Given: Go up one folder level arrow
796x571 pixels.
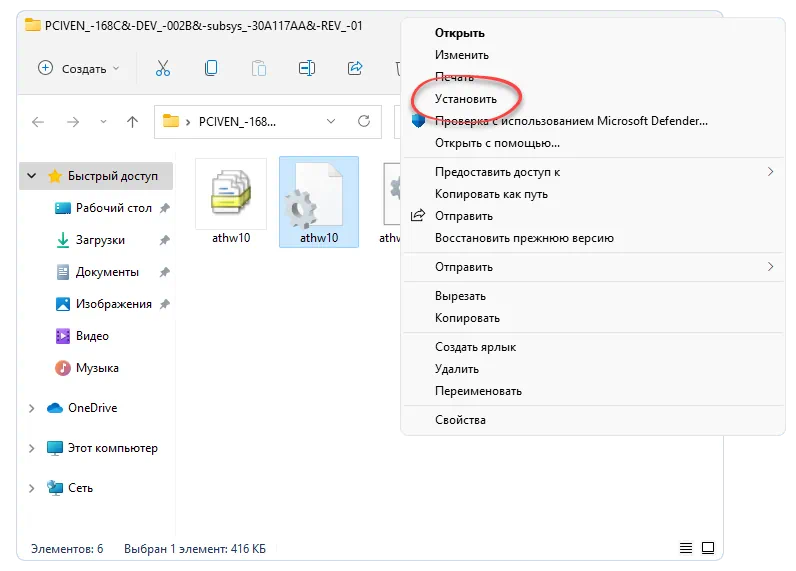Looking at the screenshot, I should pyautogui.click(x=132, y=122).
